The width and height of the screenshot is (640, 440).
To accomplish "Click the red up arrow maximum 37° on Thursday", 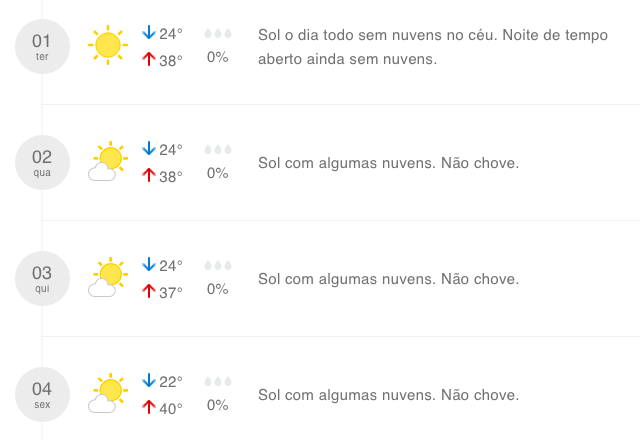I will click(149, 291).
